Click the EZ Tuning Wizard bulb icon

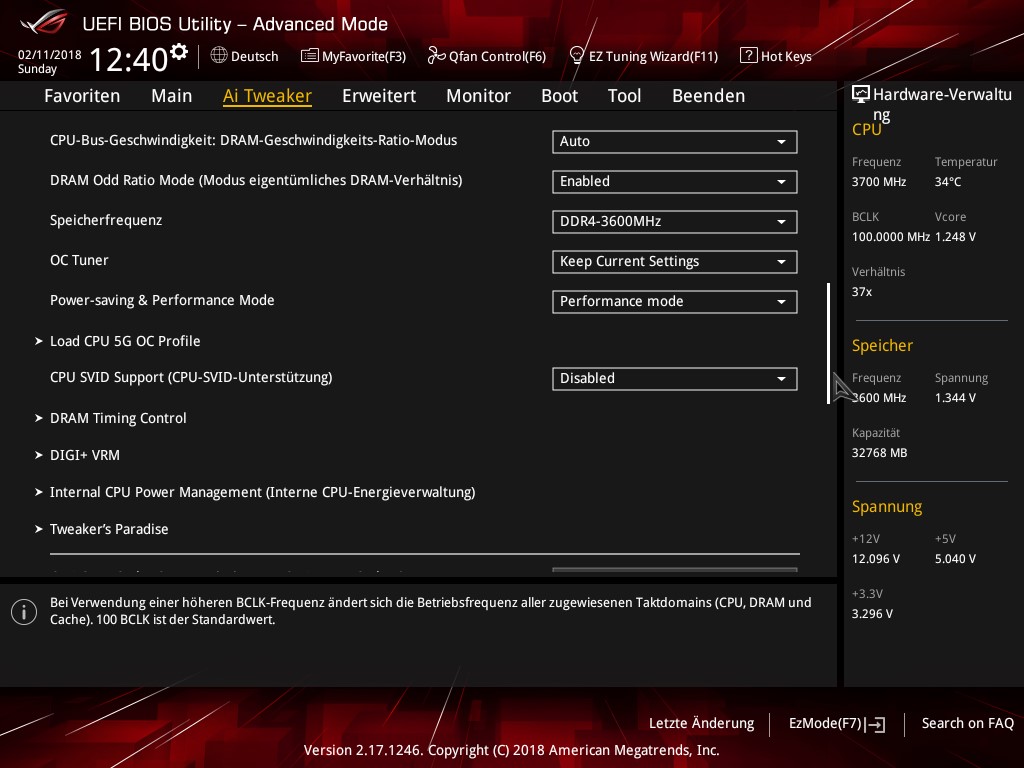pos(577,56)
